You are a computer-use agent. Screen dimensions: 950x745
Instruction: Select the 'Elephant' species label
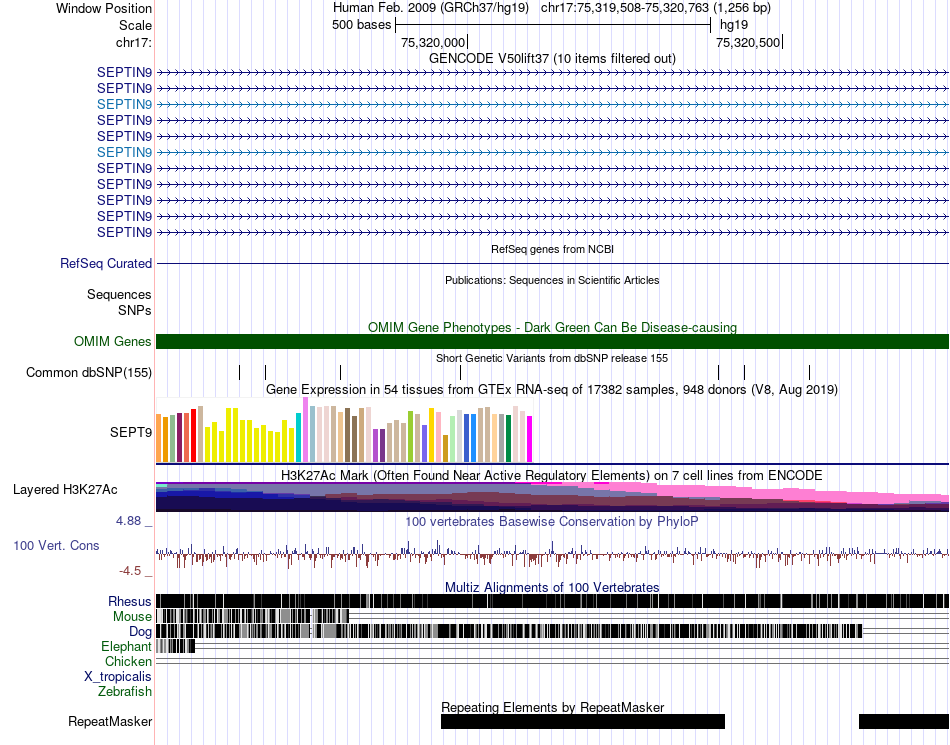pos(126,647)
